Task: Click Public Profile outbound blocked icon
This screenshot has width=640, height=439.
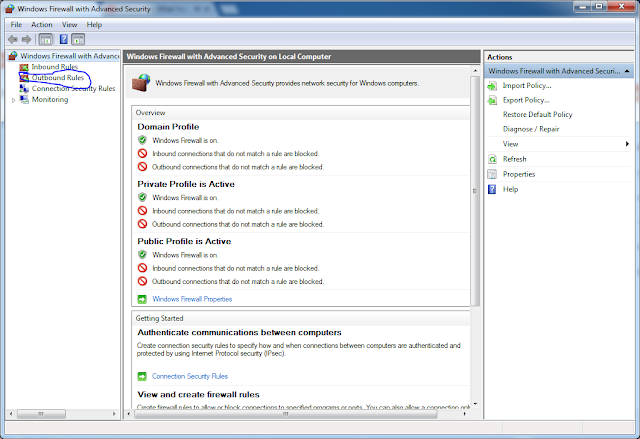Action: 142,281
